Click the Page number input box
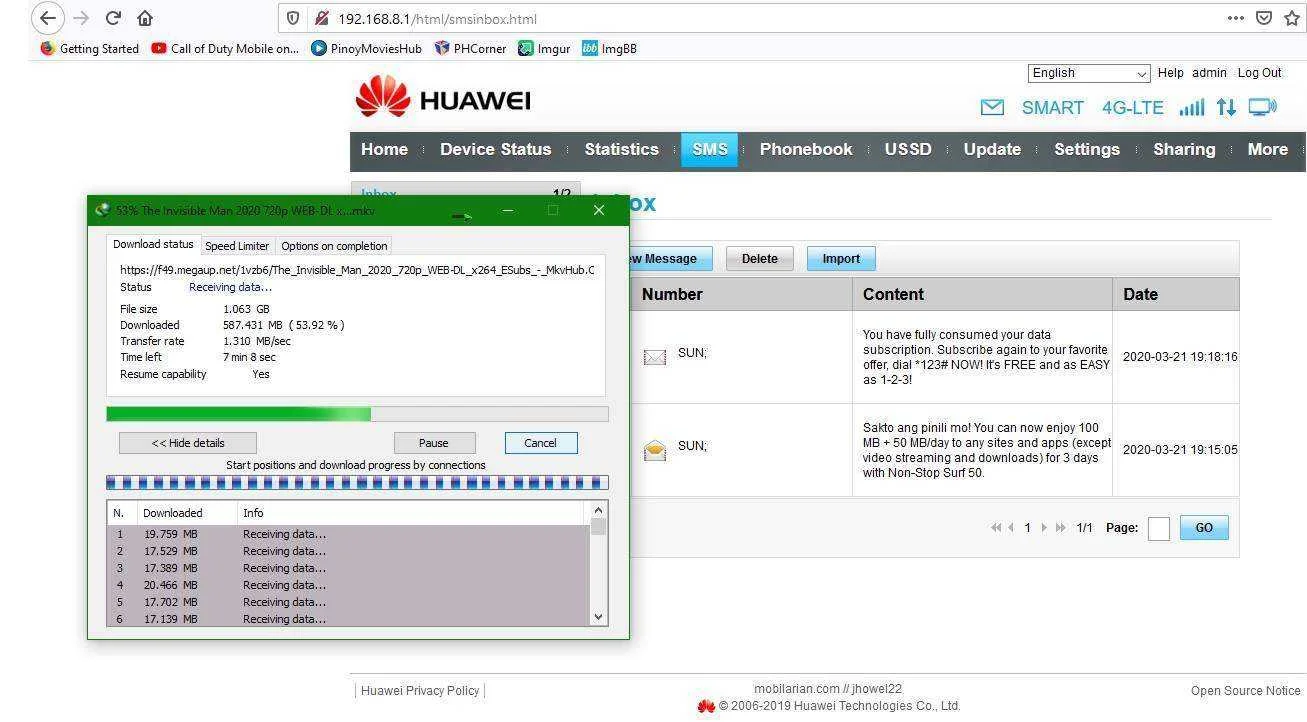 click(1159, 529)
